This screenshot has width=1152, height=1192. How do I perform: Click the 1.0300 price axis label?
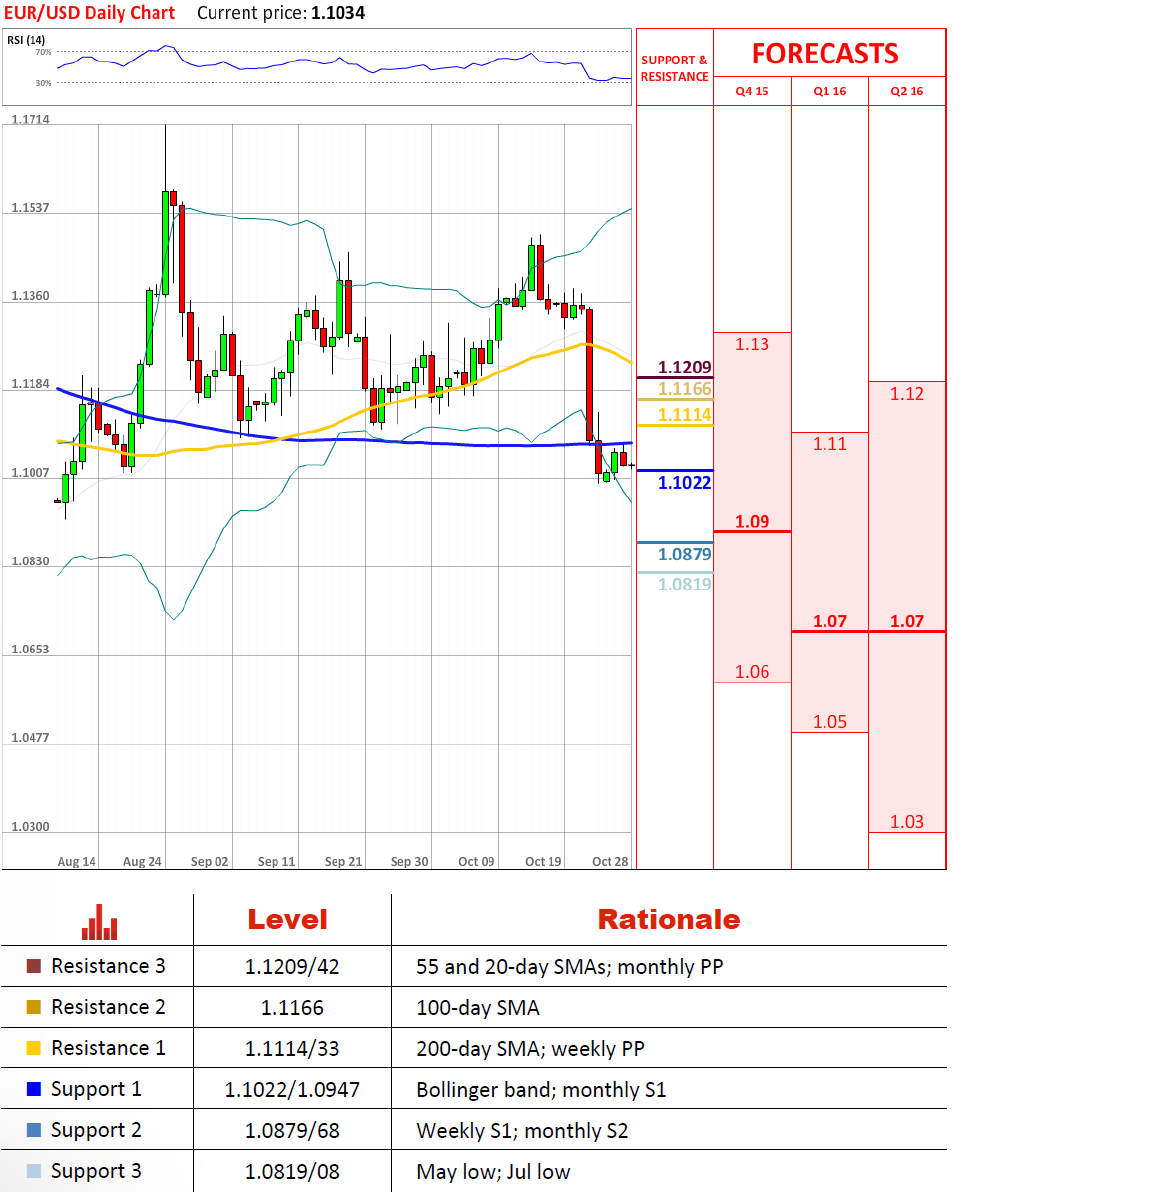click(30, 826)
